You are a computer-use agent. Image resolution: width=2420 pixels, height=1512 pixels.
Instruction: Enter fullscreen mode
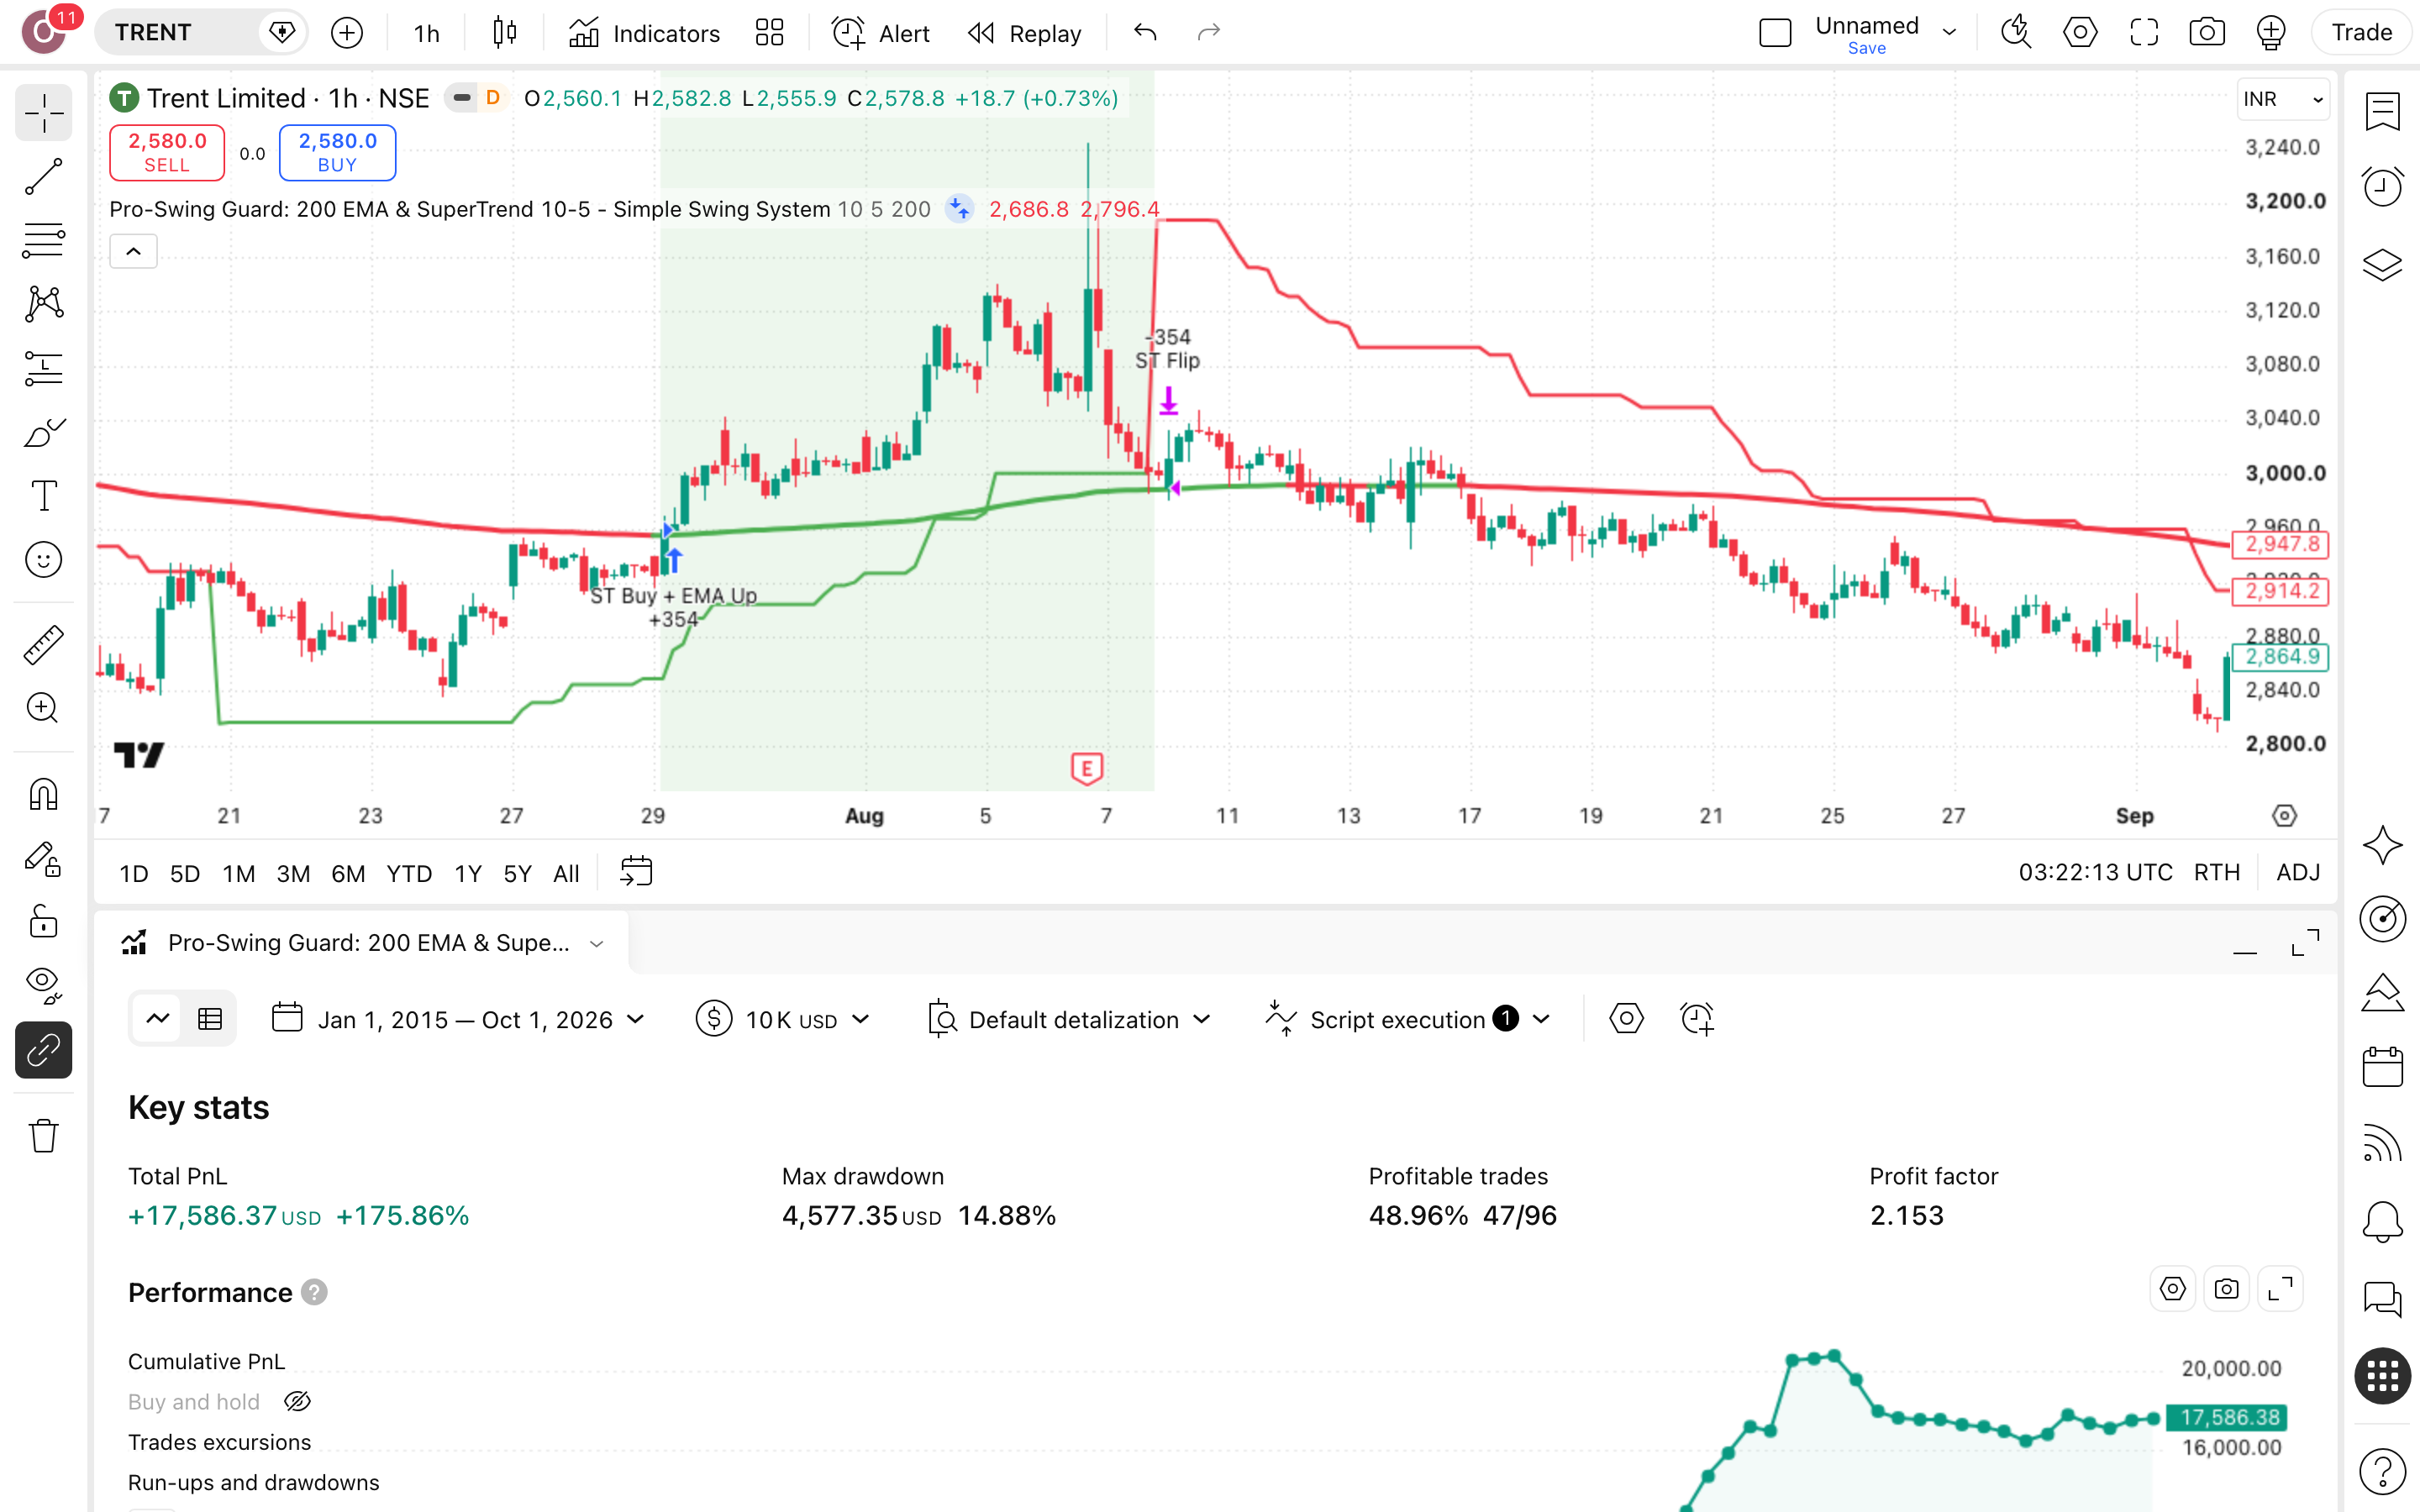[2143, 33]
